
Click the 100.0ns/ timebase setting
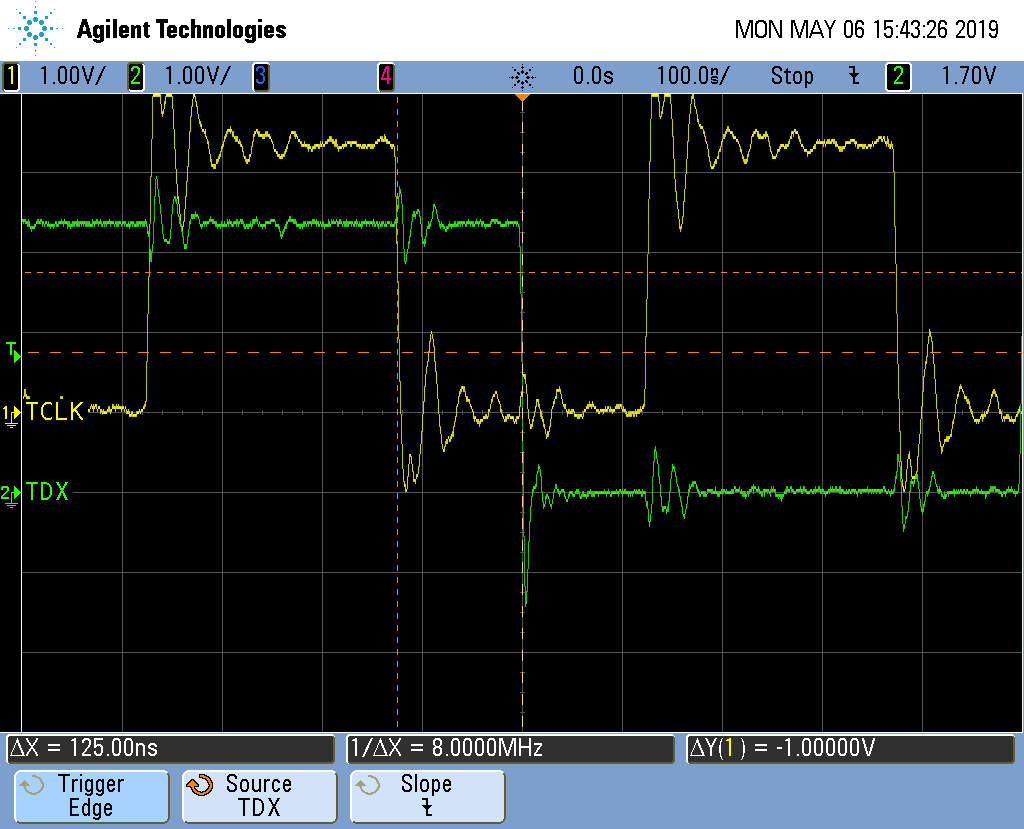[x=693, y=76]
